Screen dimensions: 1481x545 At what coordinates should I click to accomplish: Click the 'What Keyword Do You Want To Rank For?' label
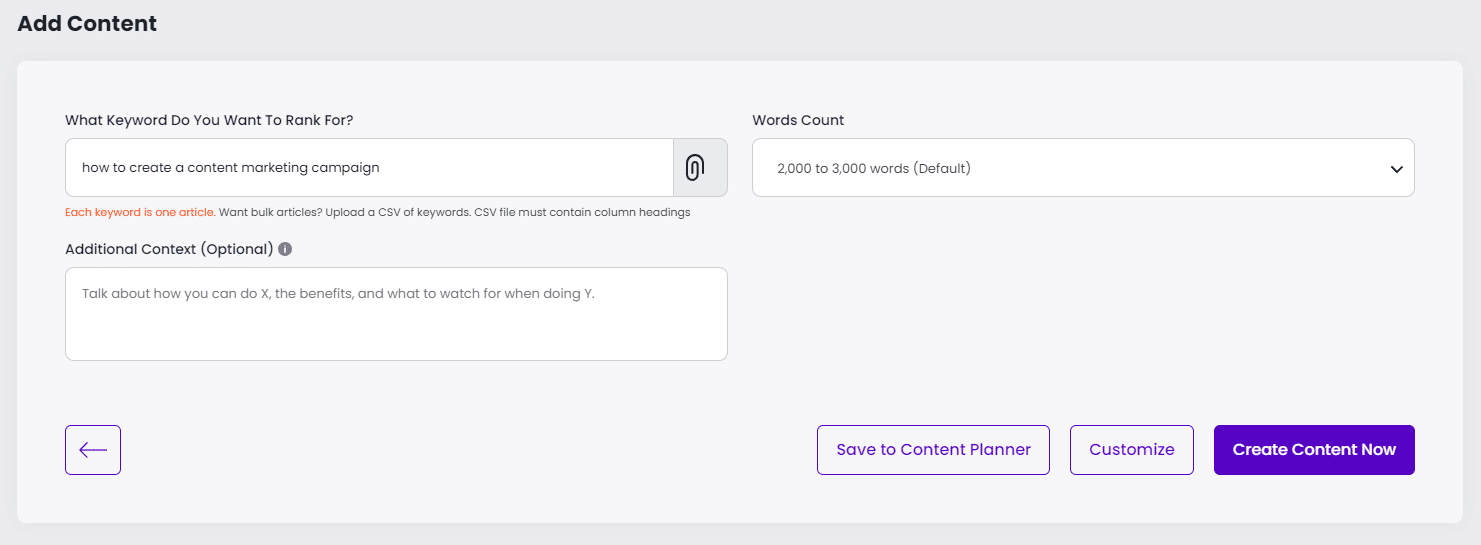[x=209, y=120]
